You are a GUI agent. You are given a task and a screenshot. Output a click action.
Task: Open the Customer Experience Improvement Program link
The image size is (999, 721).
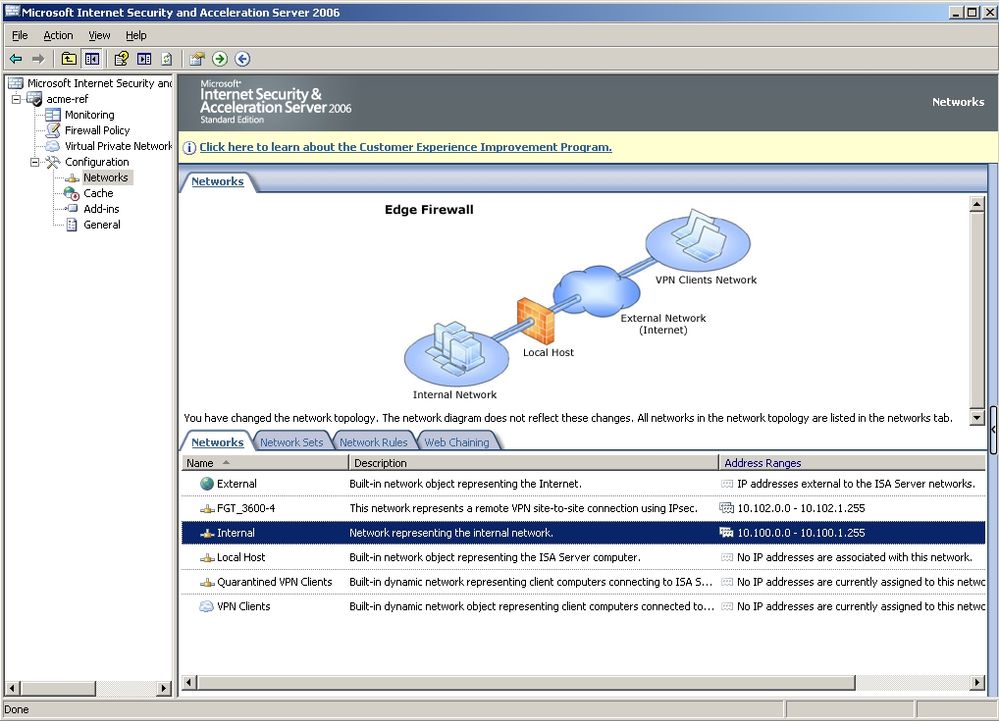(x=406, y=147)
